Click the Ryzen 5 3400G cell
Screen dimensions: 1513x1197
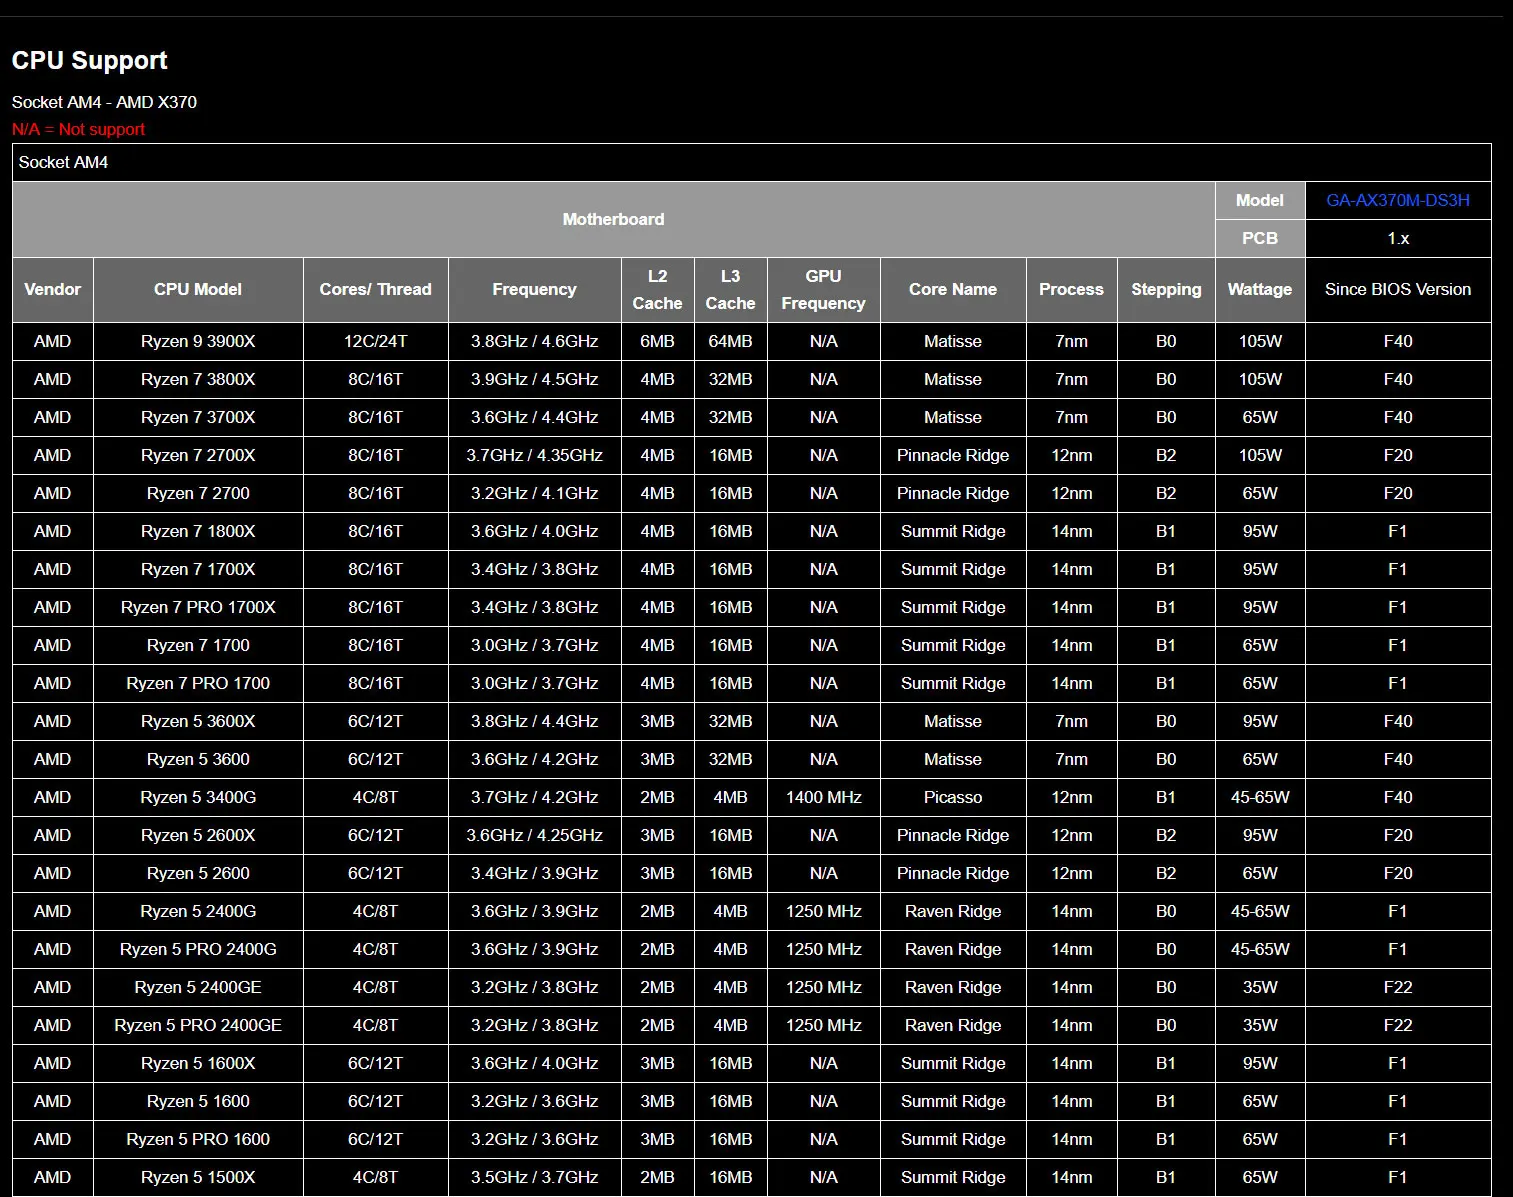(x=198, y=797)
